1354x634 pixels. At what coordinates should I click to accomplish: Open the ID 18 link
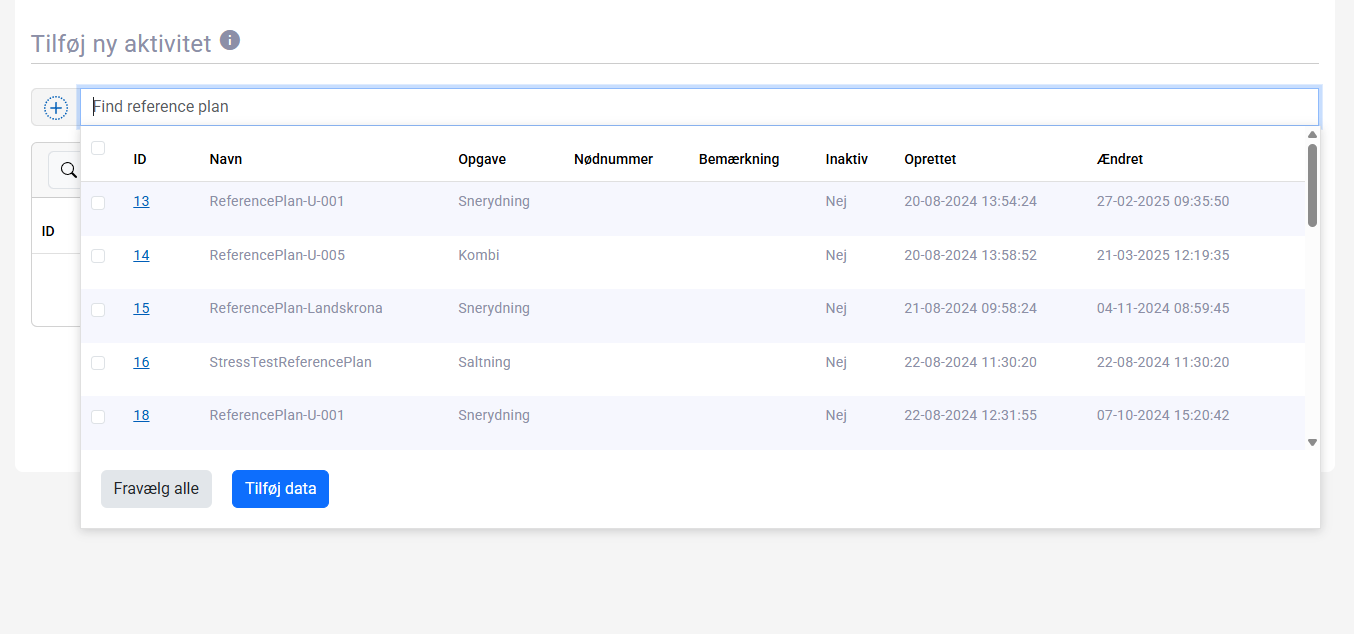pos(141,415)
